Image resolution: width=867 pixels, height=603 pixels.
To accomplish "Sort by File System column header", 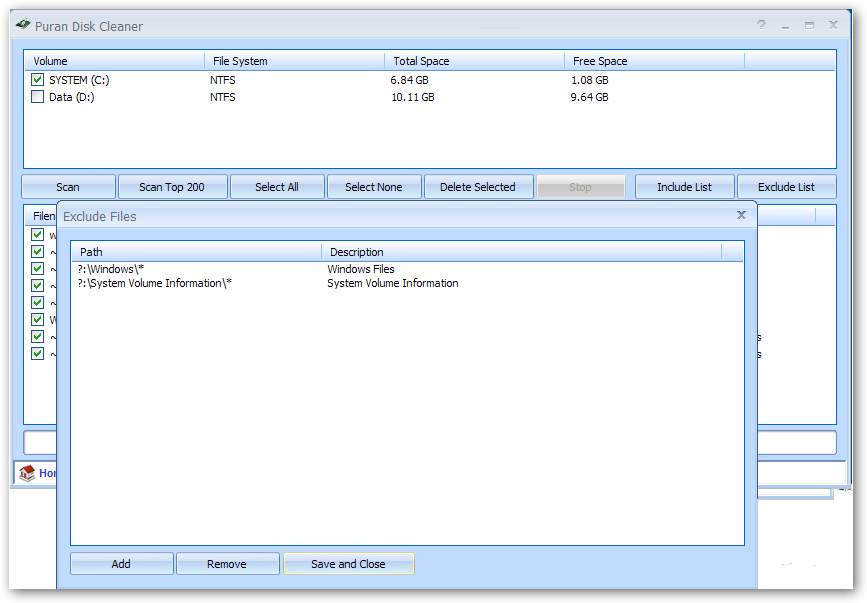I will pyautogui.click(x=295, y=61).
